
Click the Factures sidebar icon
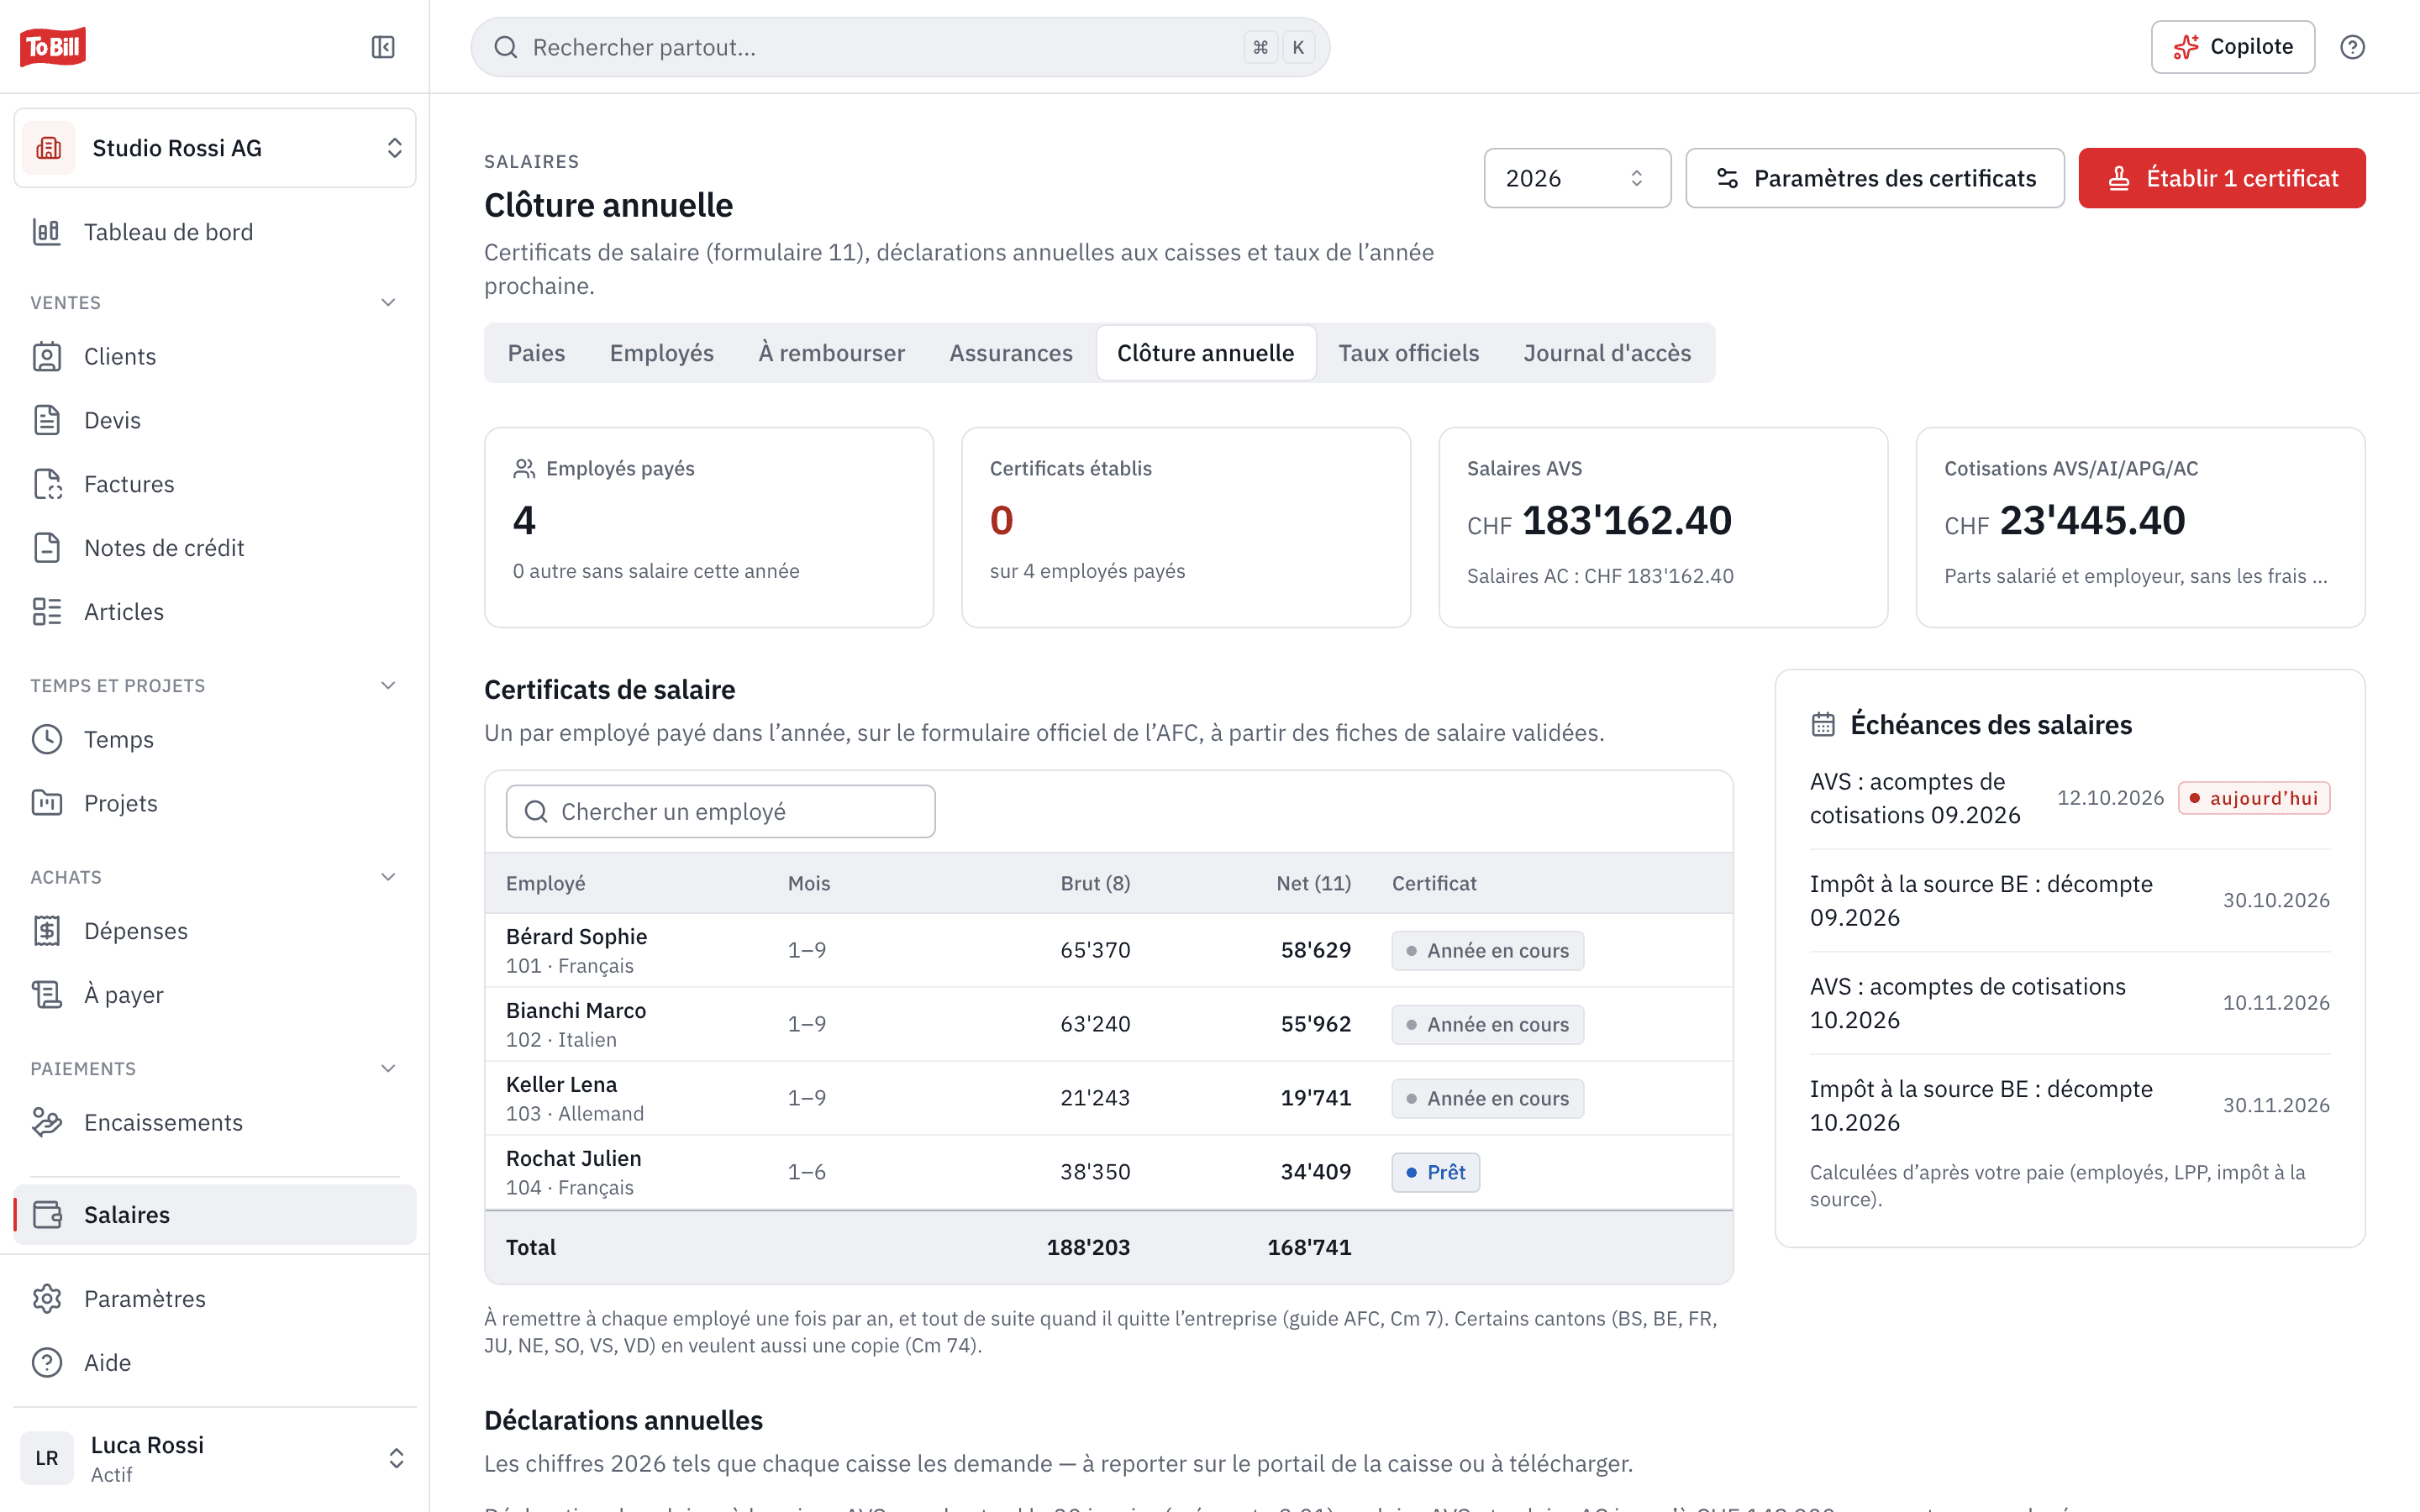tap(47, 484)
